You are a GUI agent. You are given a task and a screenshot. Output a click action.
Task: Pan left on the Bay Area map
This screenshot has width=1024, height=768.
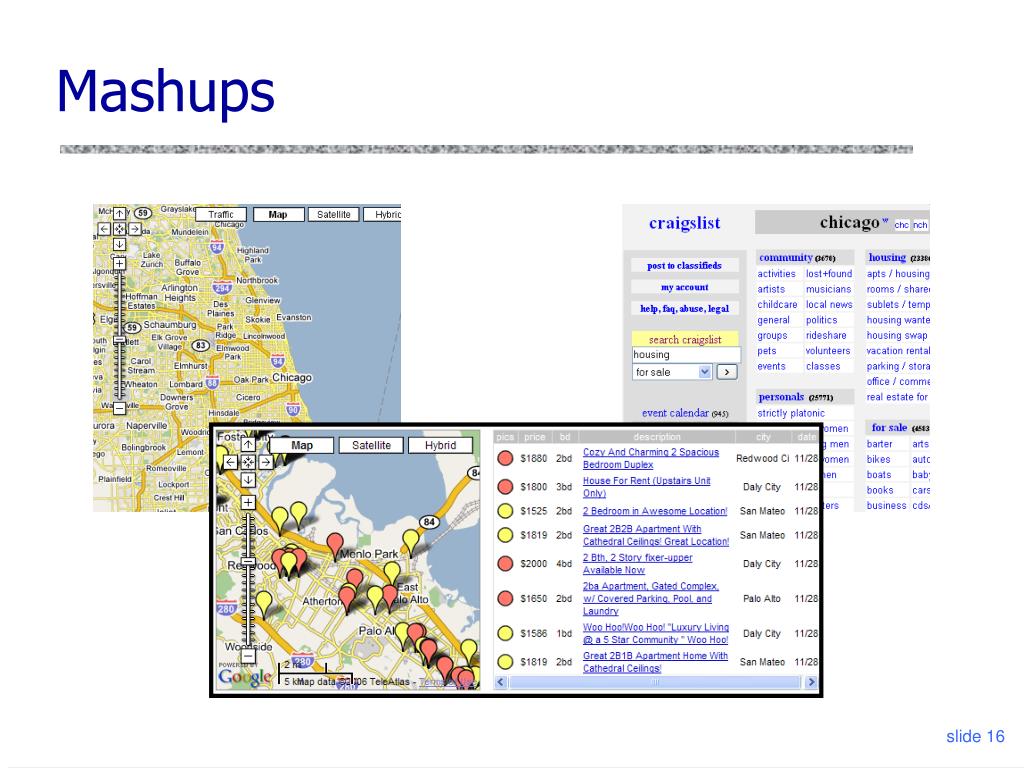click(x=231, y=462)
